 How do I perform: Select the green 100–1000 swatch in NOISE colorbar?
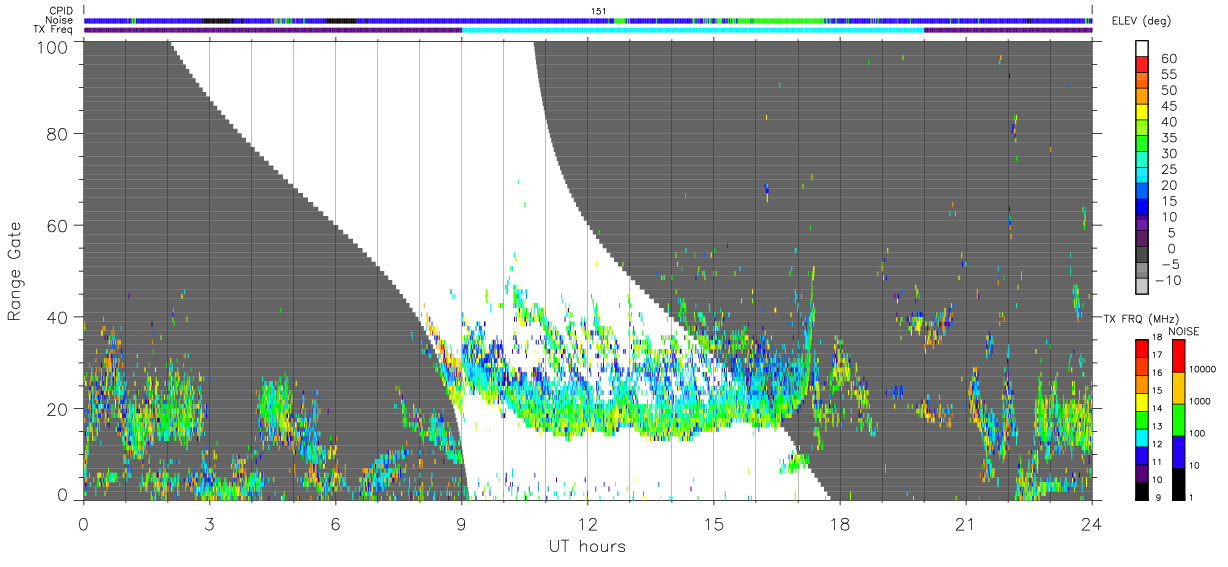click(x=1178, y=419)
